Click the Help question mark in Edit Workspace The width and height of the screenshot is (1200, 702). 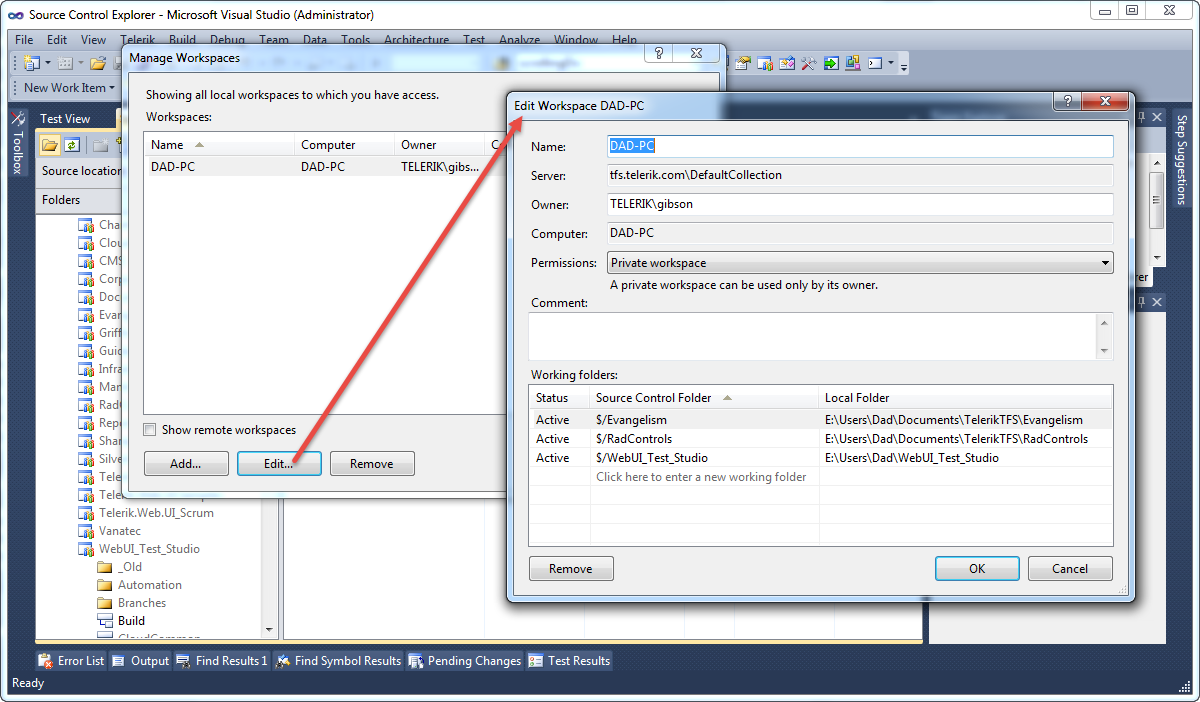pos(1067,101)
